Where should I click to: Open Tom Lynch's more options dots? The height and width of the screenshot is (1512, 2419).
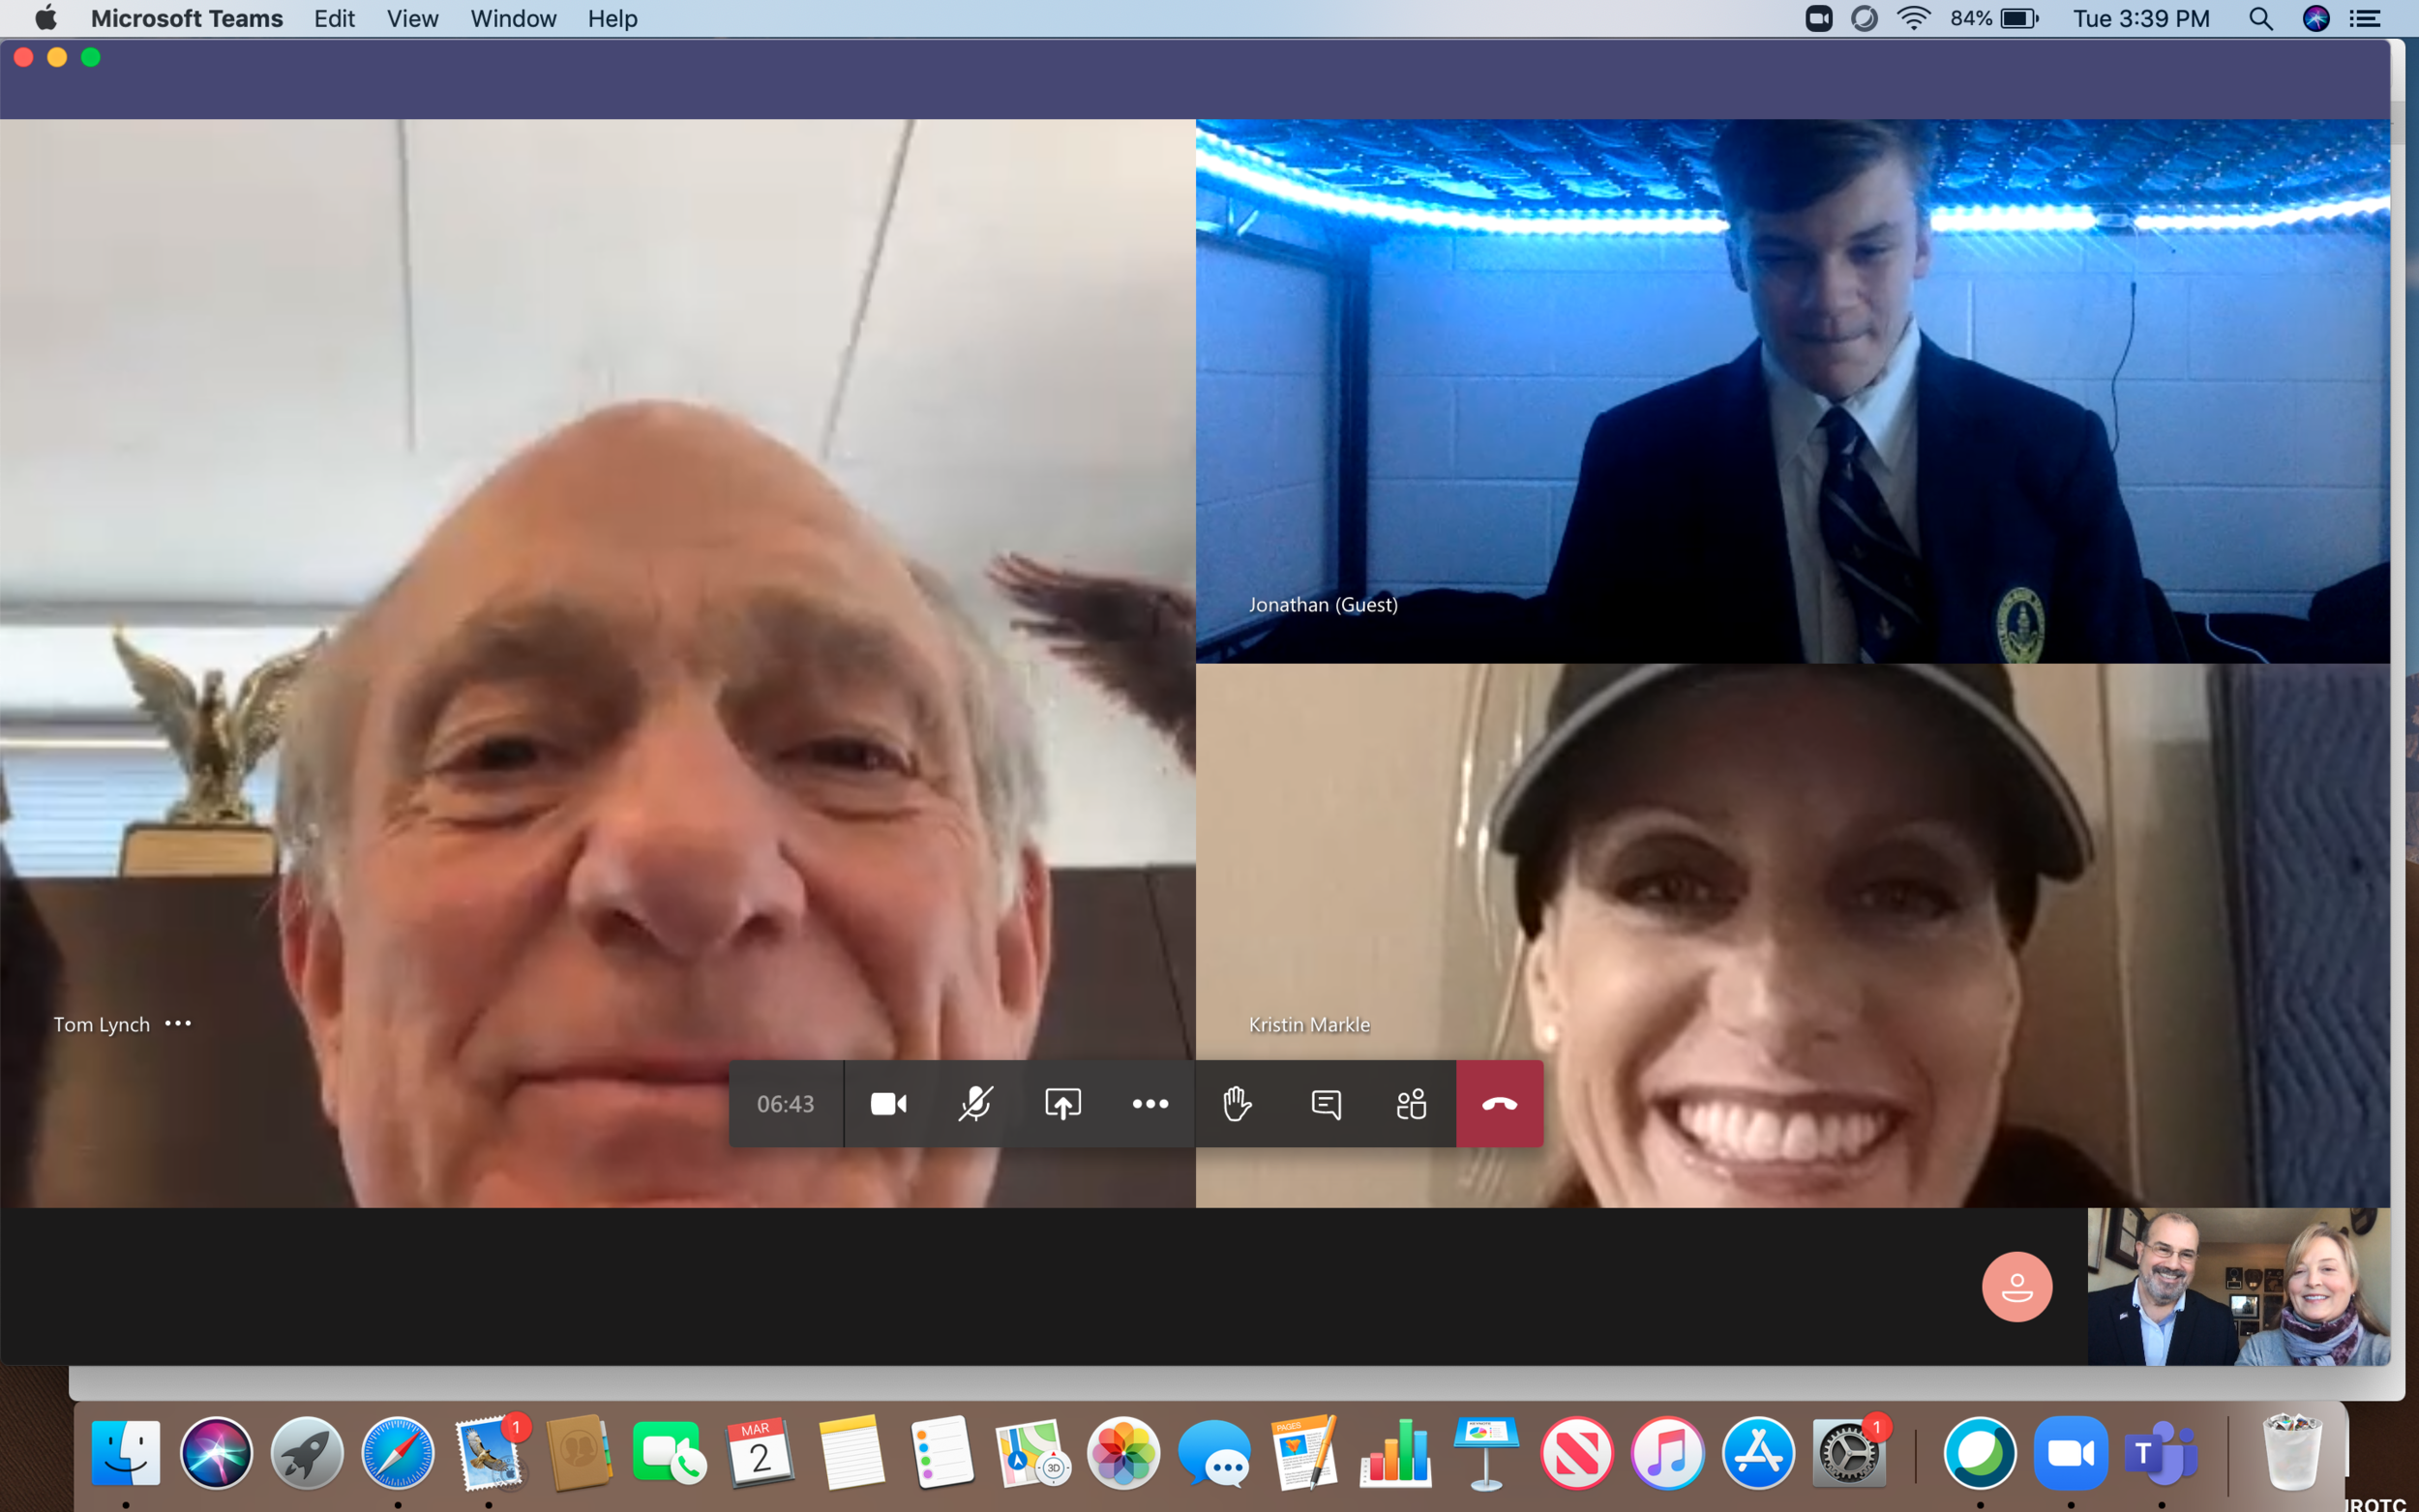pyautogui.click(x=178, y=1023)
